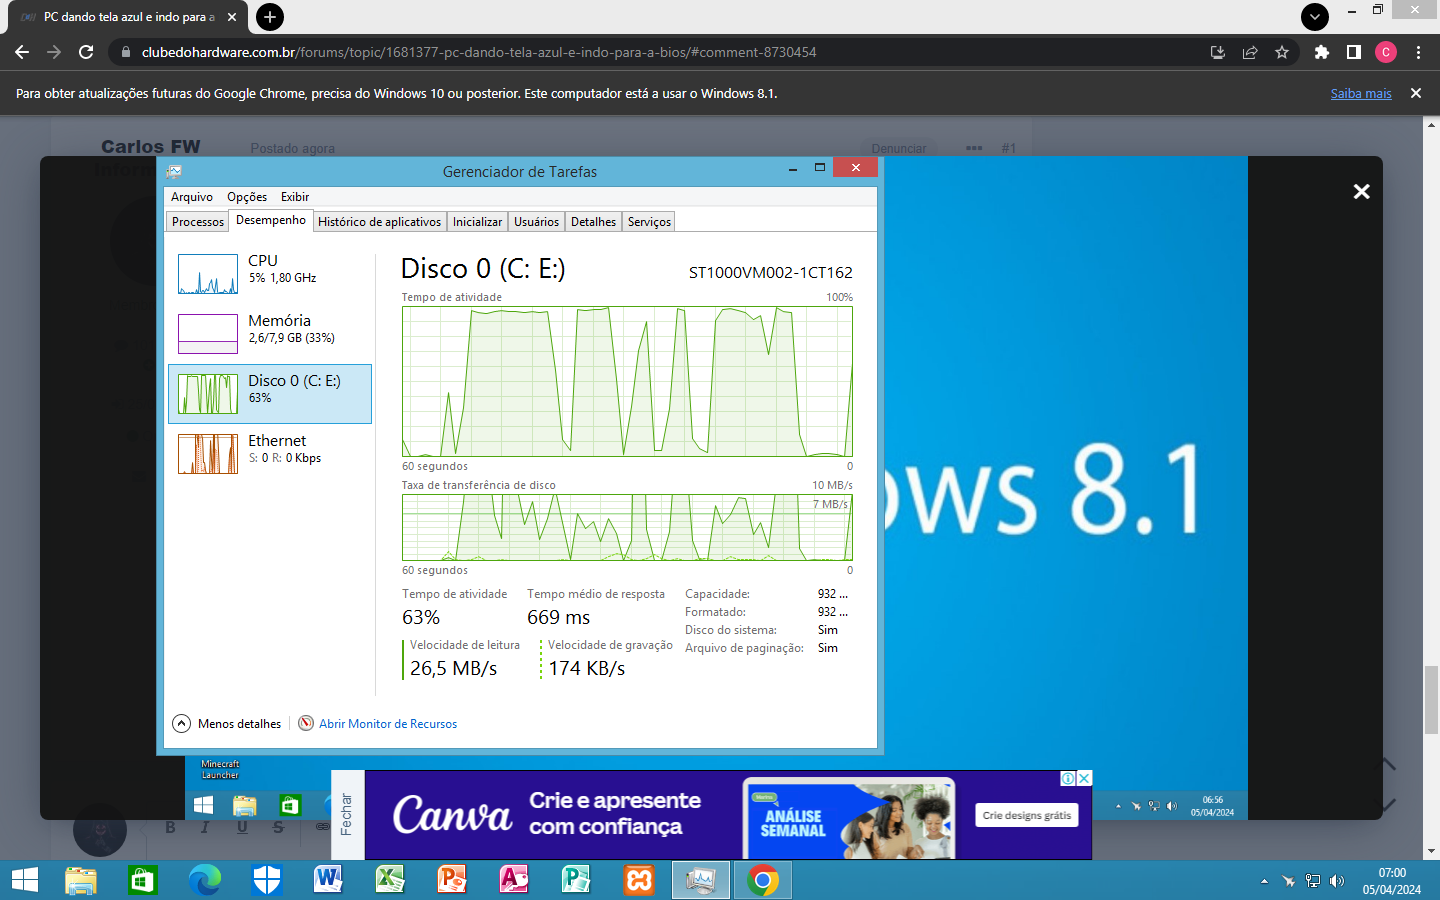Switch to Task Manager taskbar button
This screenshot has height=900, width=1440.
tap(701, 880)
